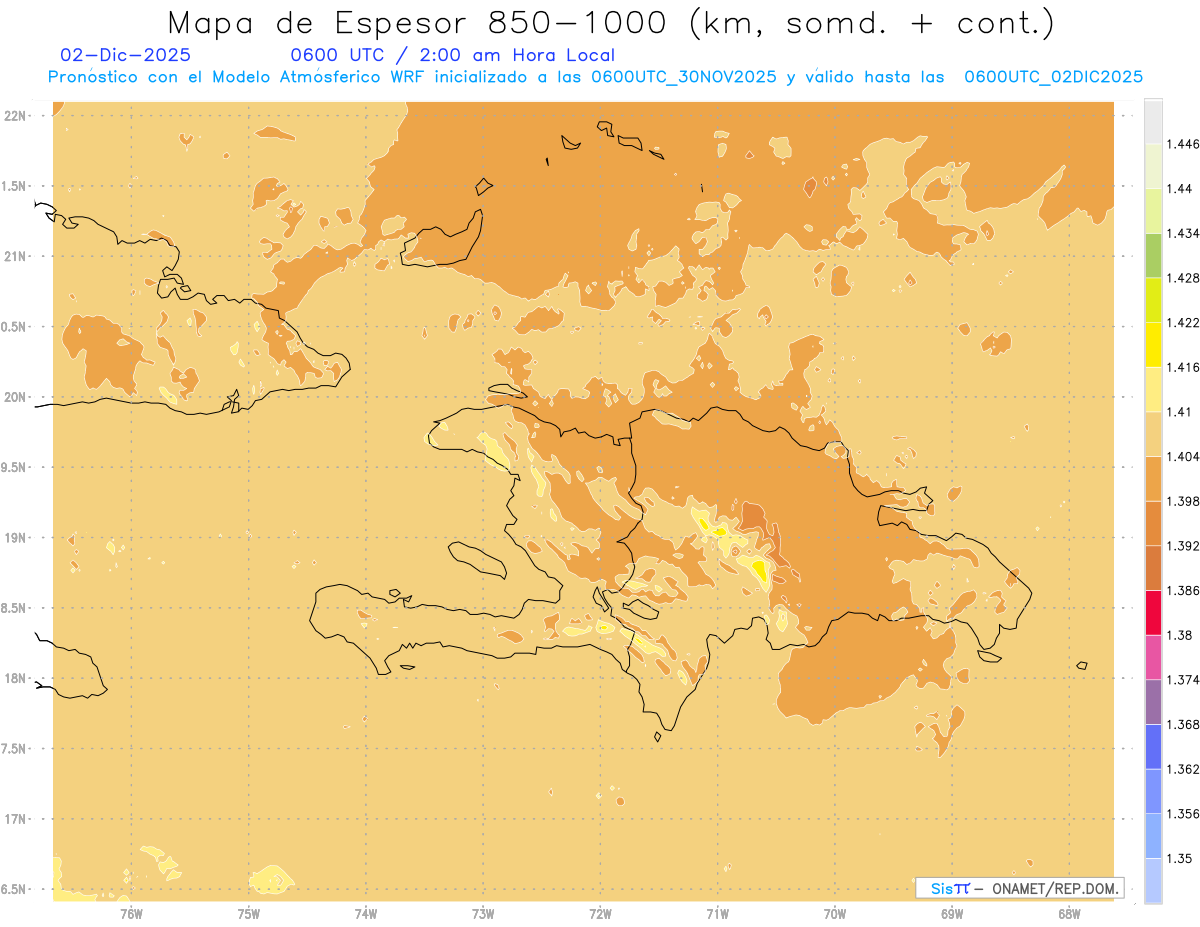Click the purple swatch in the color scale

1153,702
